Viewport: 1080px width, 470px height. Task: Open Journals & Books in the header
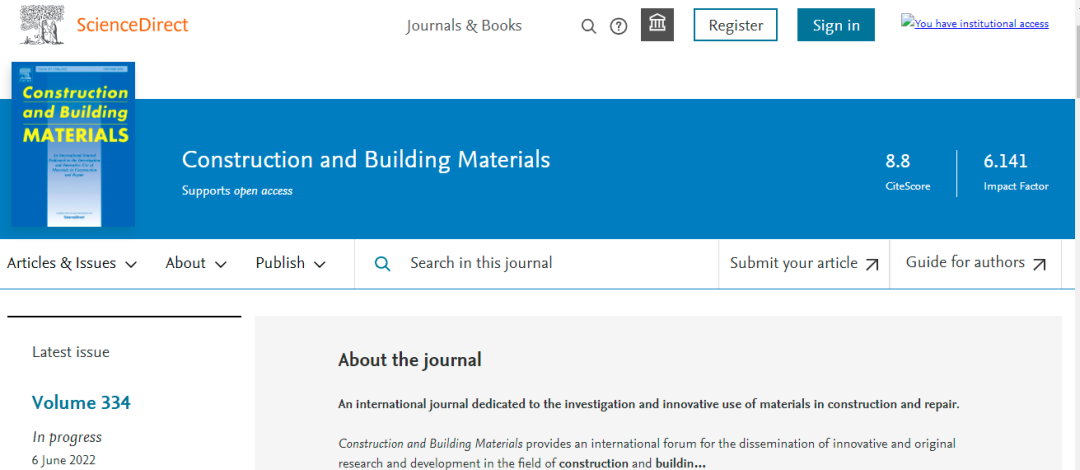click(x=464, y=26)
